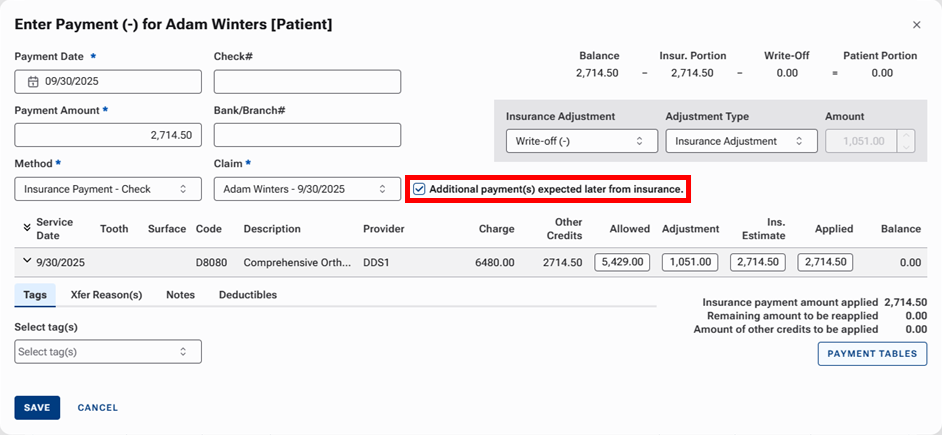
Task: Click the Amount stepper arrows
Action: pyautogui.click(x=905, y=141)
